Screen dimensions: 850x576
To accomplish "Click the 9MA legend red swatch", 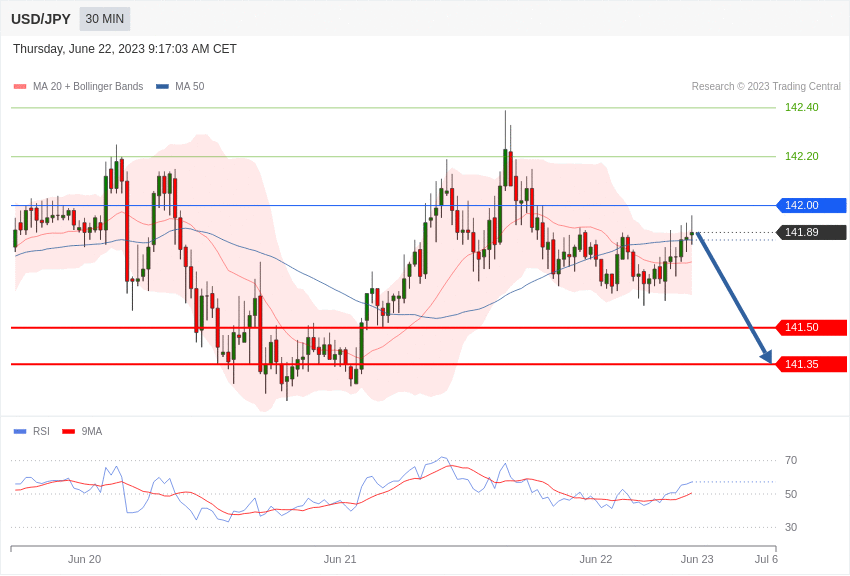I will [69, 431].
